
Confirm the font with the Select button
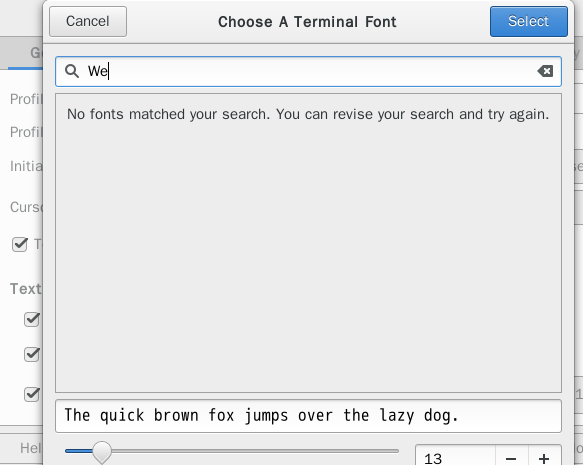pyautogui.click(x=528, y=22)
